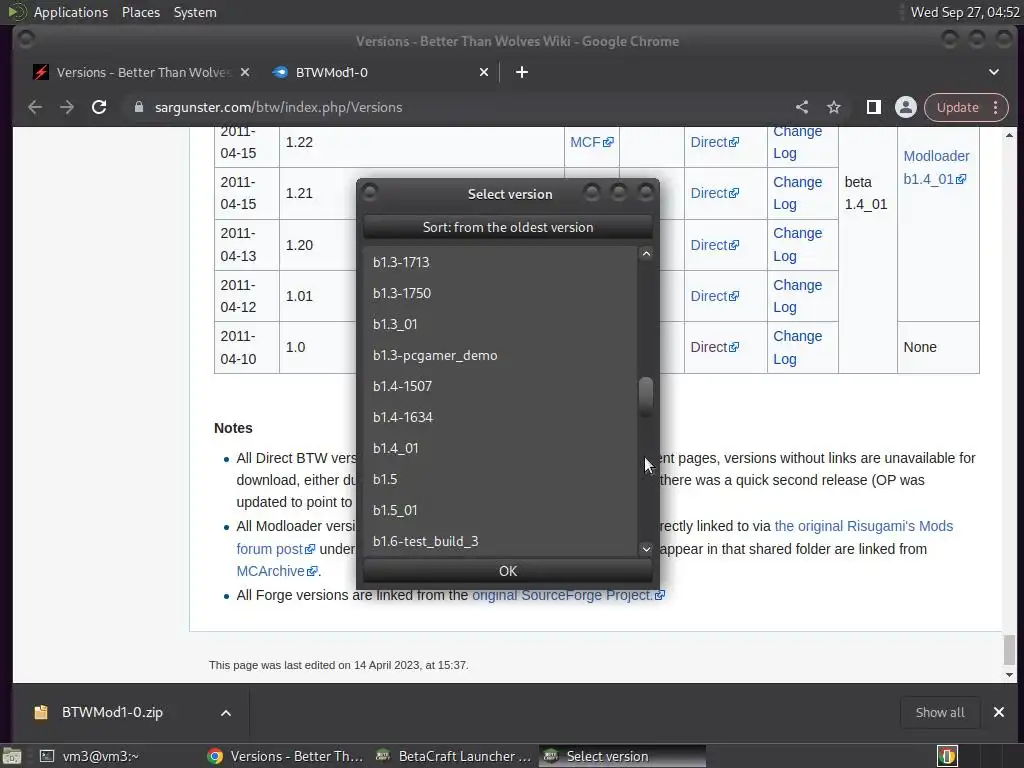Go back in Chrome's page history
1024x768 pixels.
click(x=35, y=107)
